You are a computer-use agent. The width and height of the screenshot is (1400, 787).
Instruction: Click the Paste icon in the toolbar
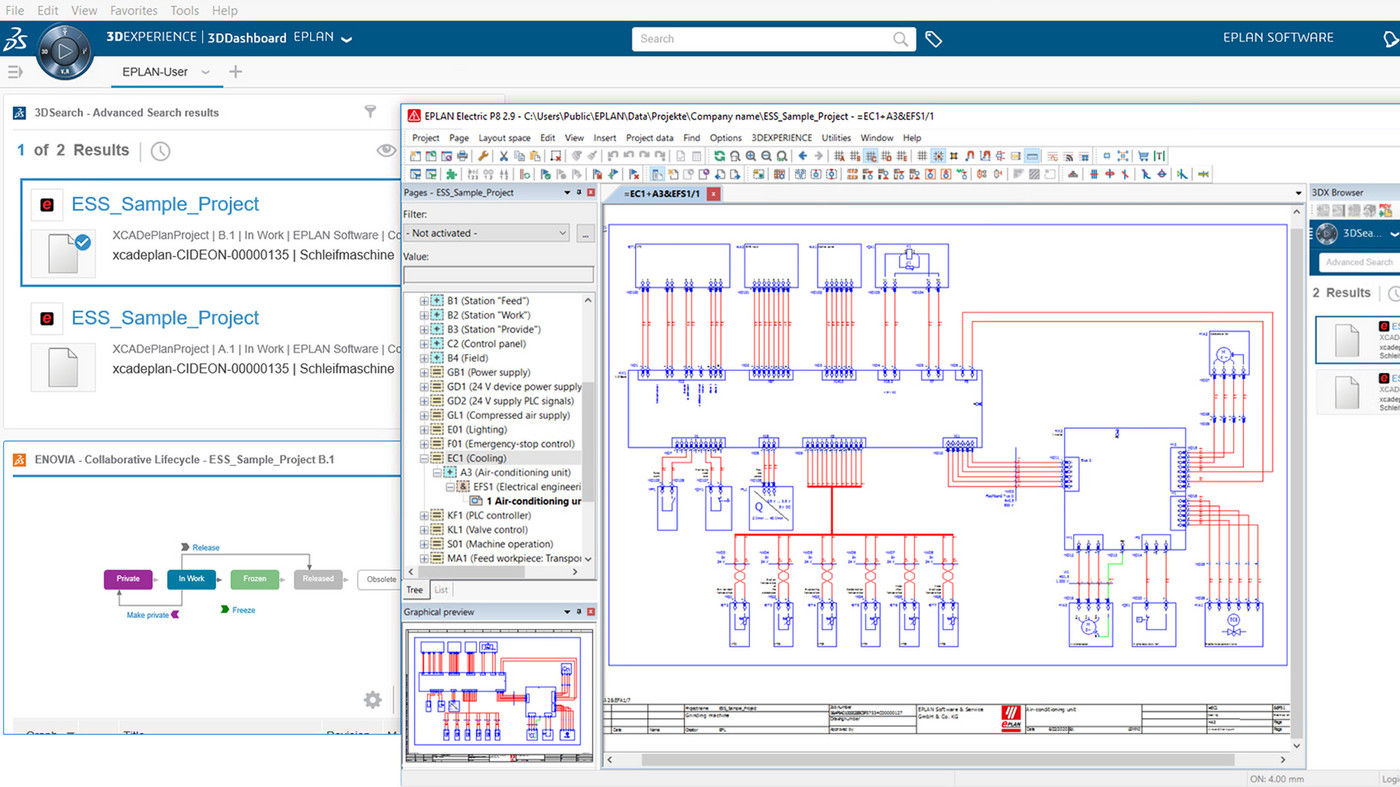coord(534,155)
